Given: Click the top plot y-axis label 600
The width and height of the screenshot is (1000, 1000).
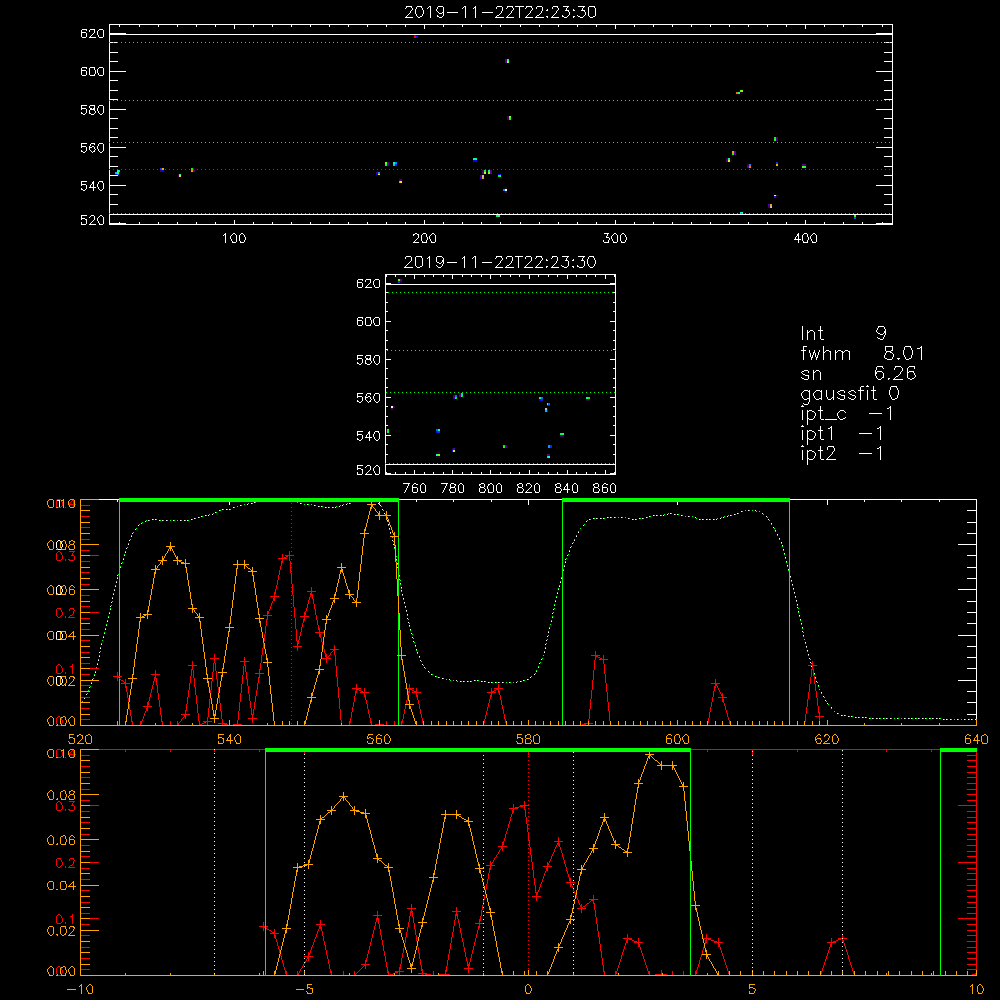Looking at the screenshot, I should point(92,71).
